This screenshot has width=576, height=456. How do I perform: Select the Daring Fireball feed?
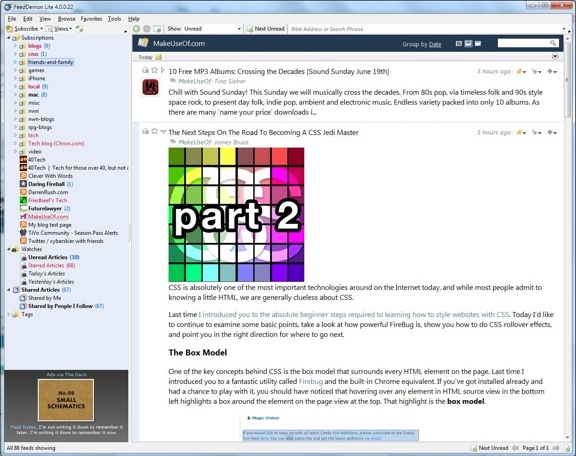(46, 184)
